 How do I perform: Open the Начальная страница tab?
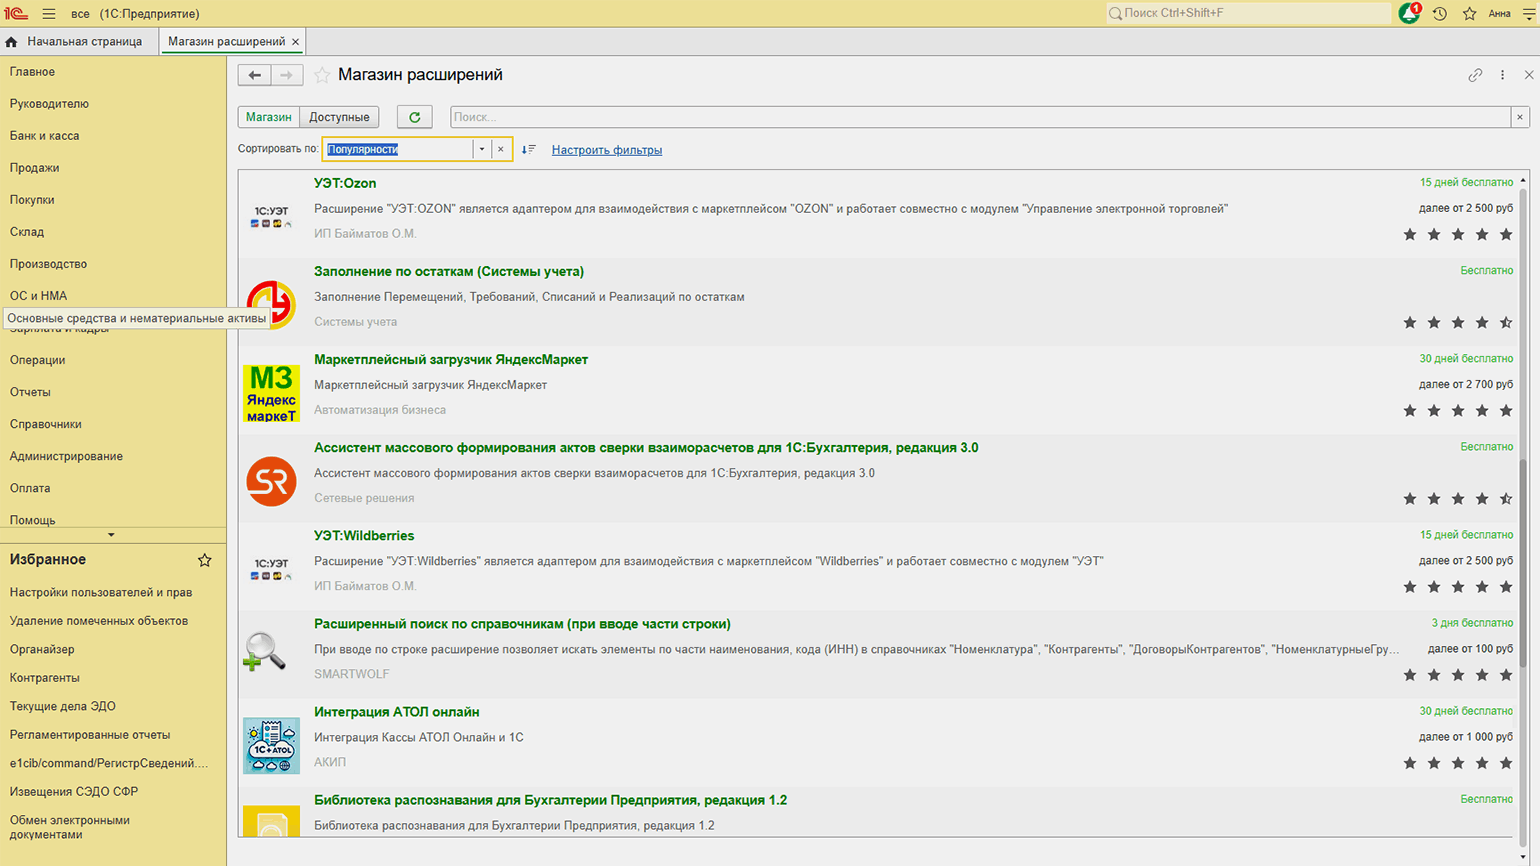pos(84,41)
